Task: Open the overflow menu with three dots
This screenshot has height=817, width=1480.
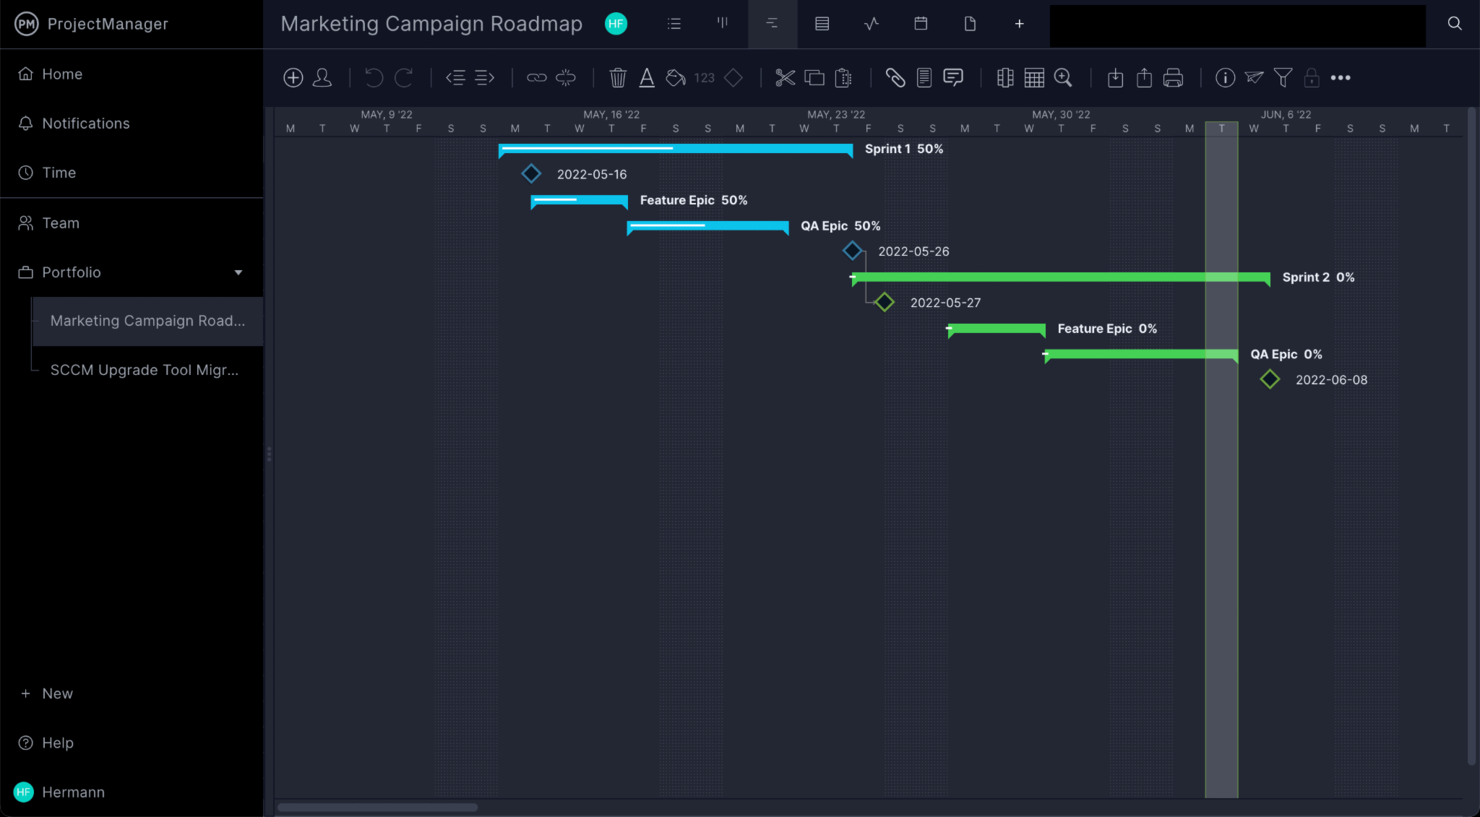Action: pyautogui.click(x=1341, y=77)
